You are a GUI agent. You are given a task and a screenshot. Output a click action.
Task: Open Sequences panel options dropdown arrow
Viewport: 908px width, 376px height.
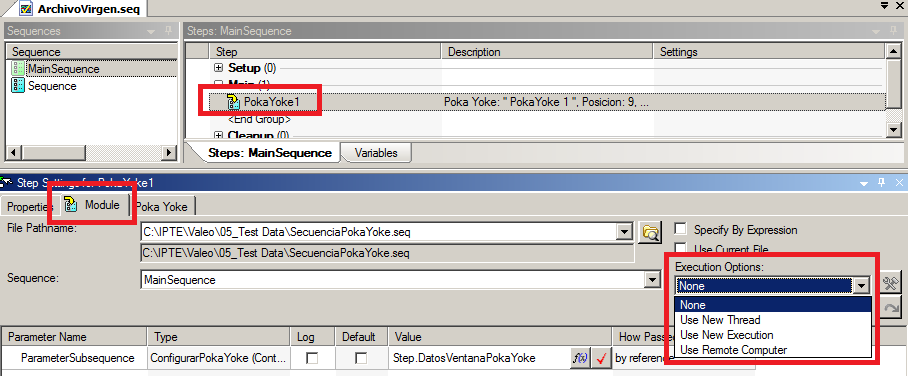click(x=151, y=31)
